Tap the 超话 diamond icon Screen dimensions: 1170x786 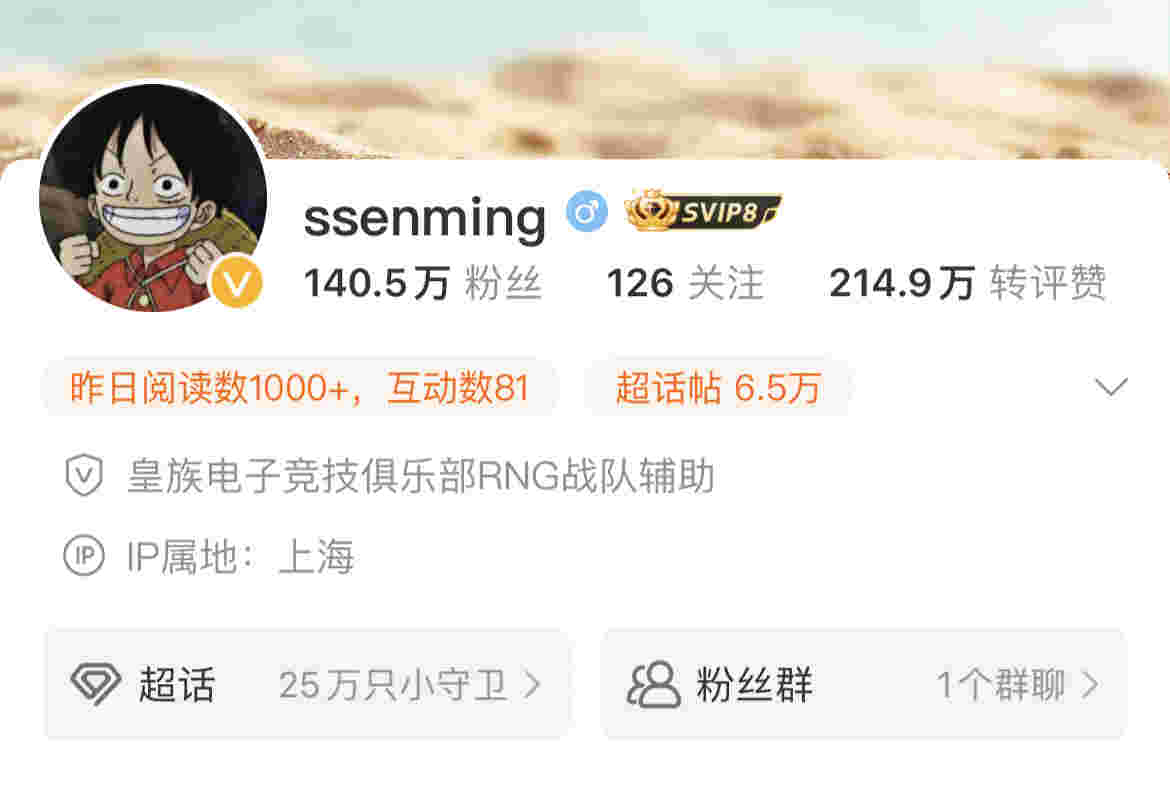tap(96, 683)
